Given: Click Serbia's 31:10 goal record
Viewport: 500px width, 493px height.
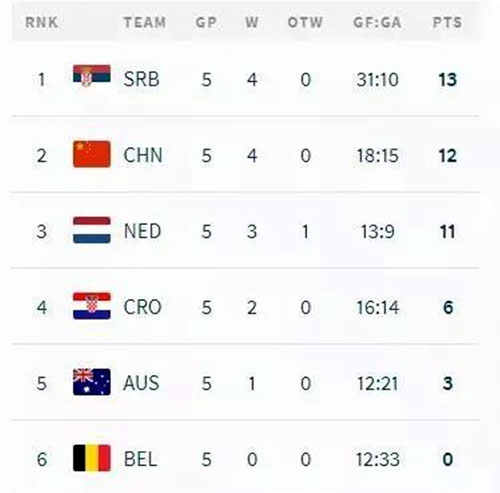Looking at the screenshot, I should pos(377,80).
